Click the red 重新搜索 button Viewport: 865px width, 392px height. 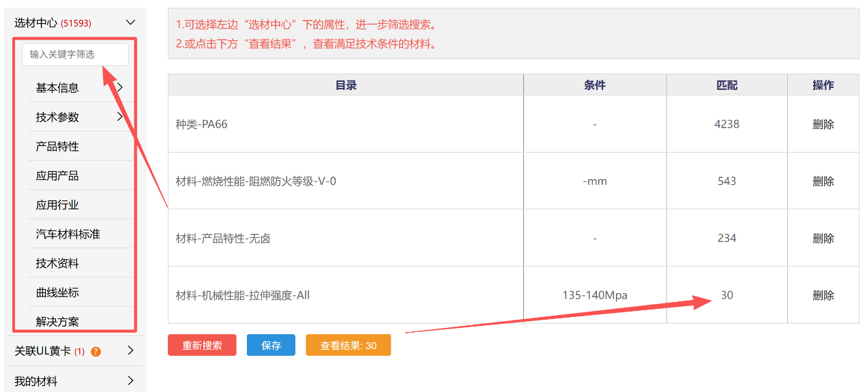coord(202,345)
